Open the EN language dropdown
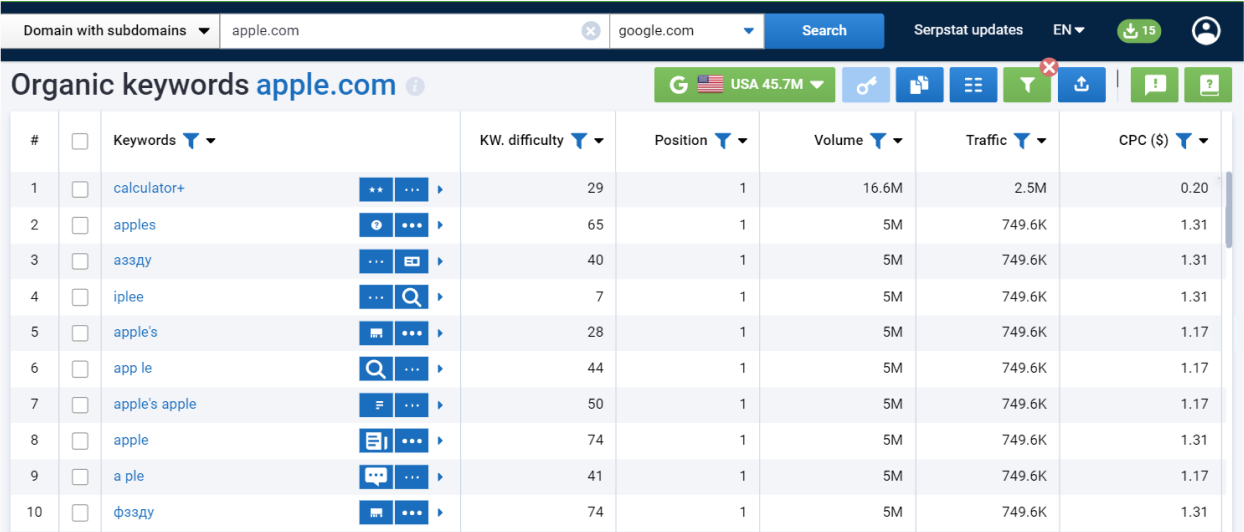This screenshot has width=1244, height=532. (1069, 31)
